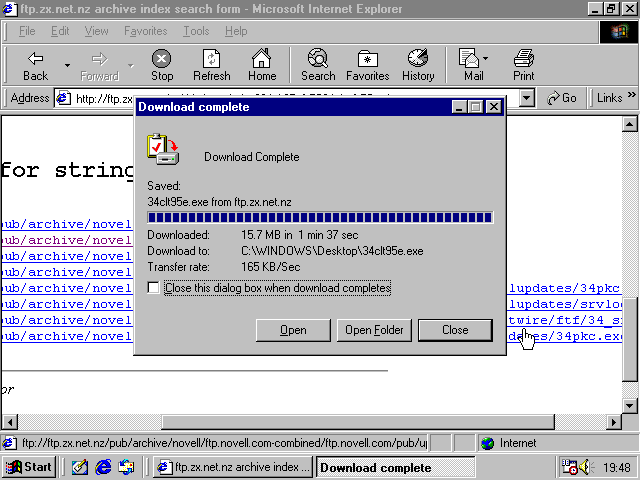Launch Internet Explorer from quick launch
This screenshot has height=480, width=640.
coord(103,467)
